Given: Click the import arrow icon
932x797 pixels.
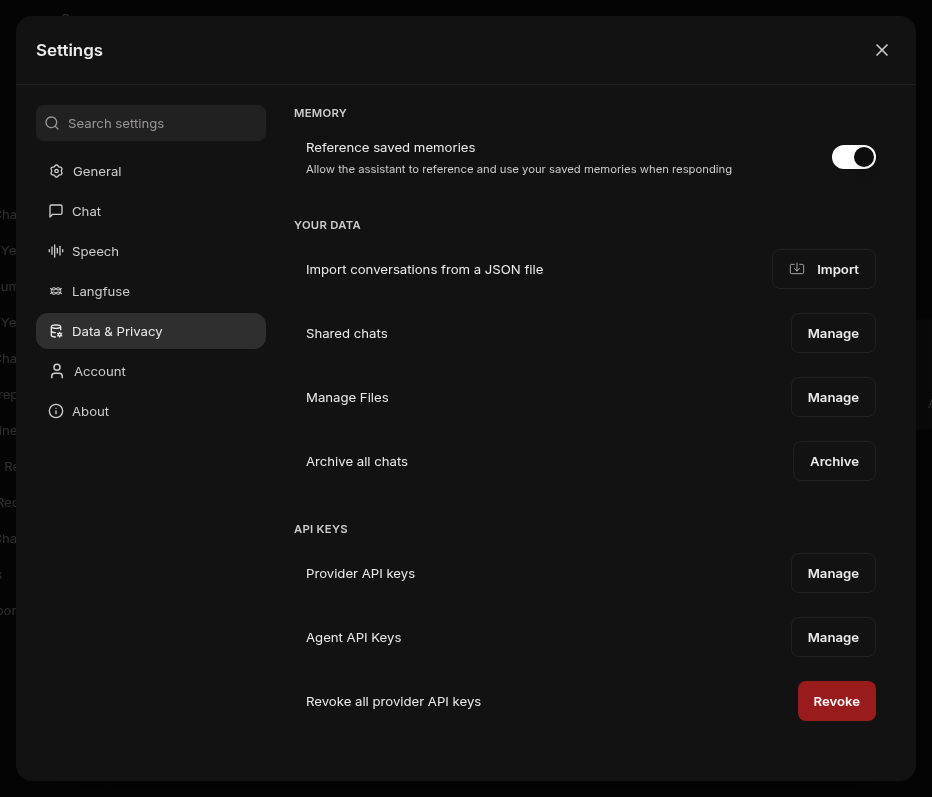Looking at the screenshot, I should click(796, 269).
